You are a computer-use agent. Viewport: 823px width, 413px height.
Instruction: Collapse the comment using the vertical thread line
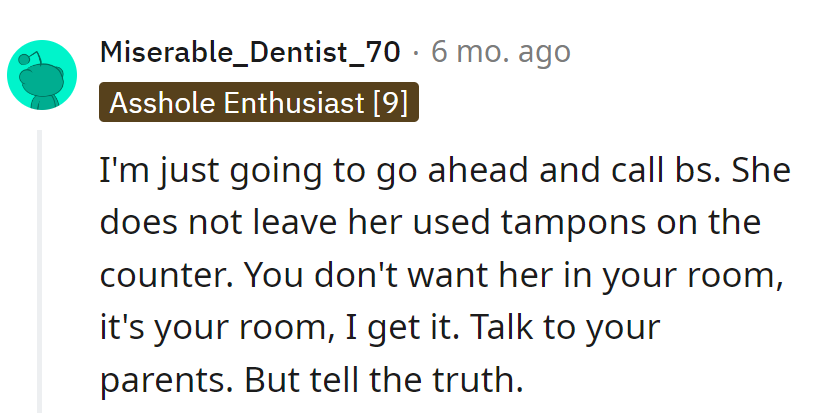(x=39, y=270)
